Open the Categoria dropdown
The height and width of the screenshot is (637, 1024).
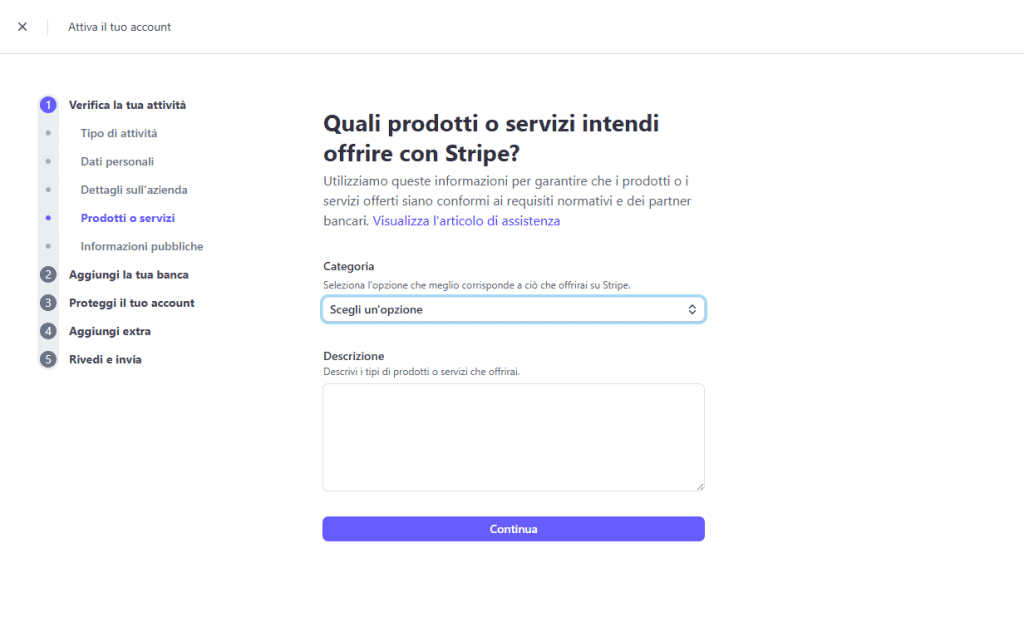click(x=513, y=309)
